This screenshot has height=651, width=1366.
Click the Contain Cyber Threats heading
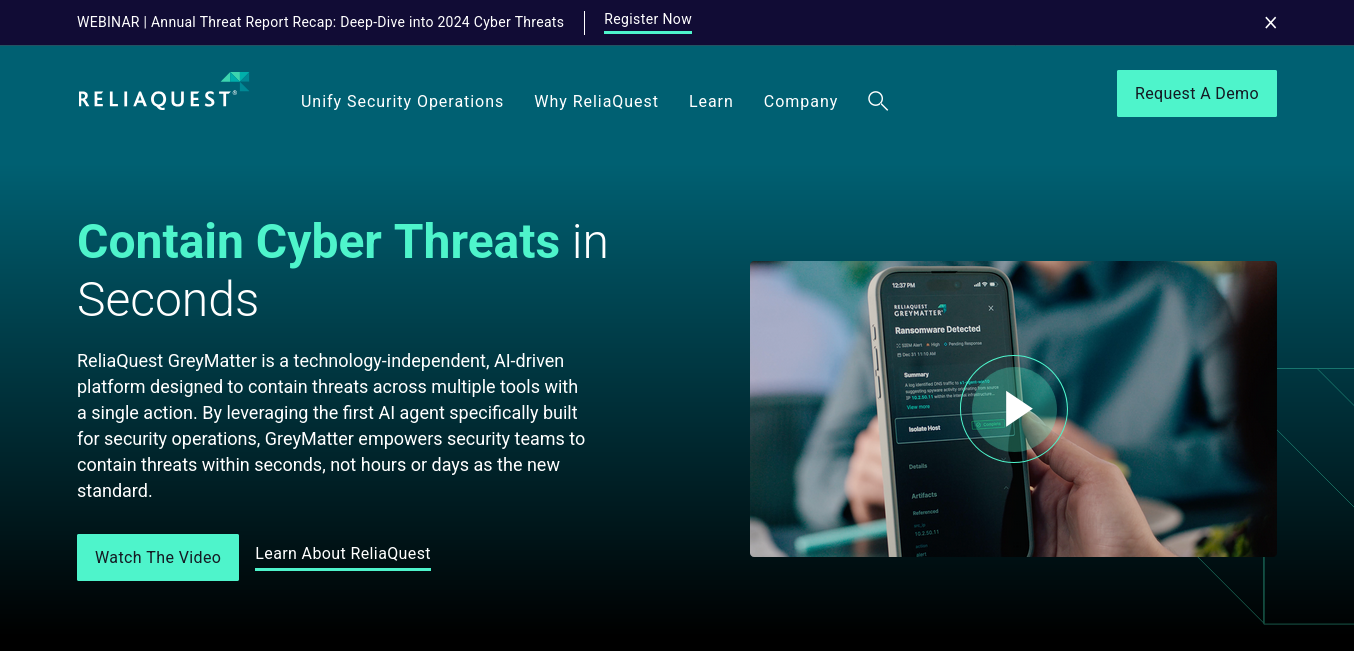[342, 270]
